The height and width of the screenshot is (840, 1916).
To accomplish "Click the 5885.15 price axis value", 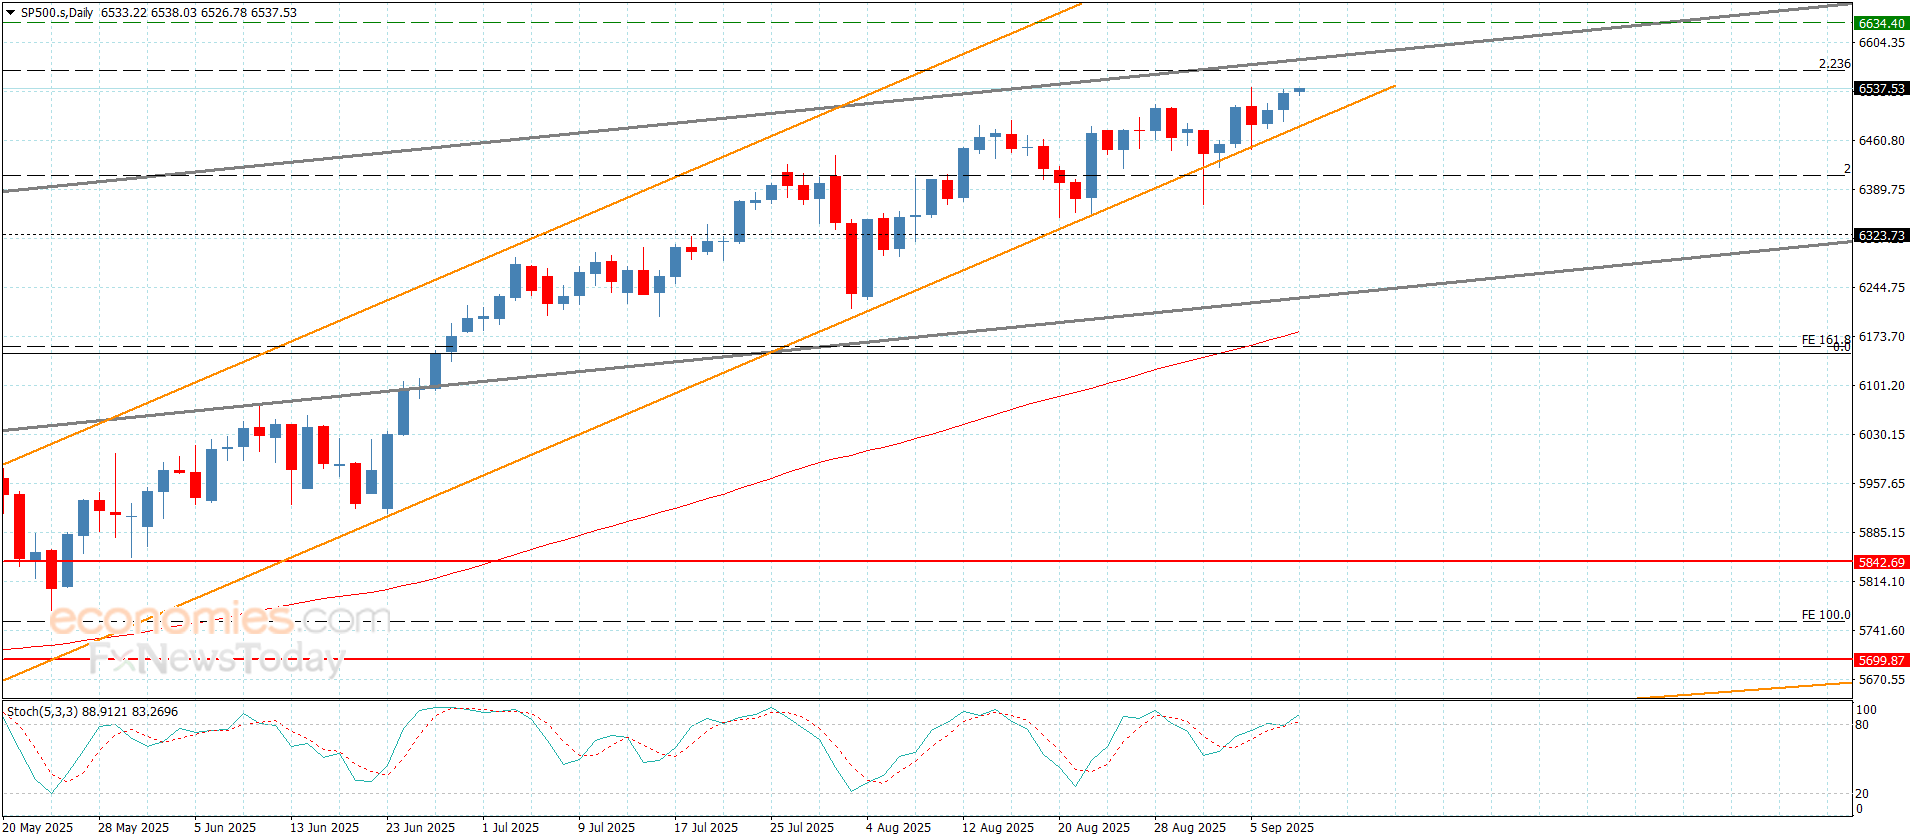I will click(1881, 533).
